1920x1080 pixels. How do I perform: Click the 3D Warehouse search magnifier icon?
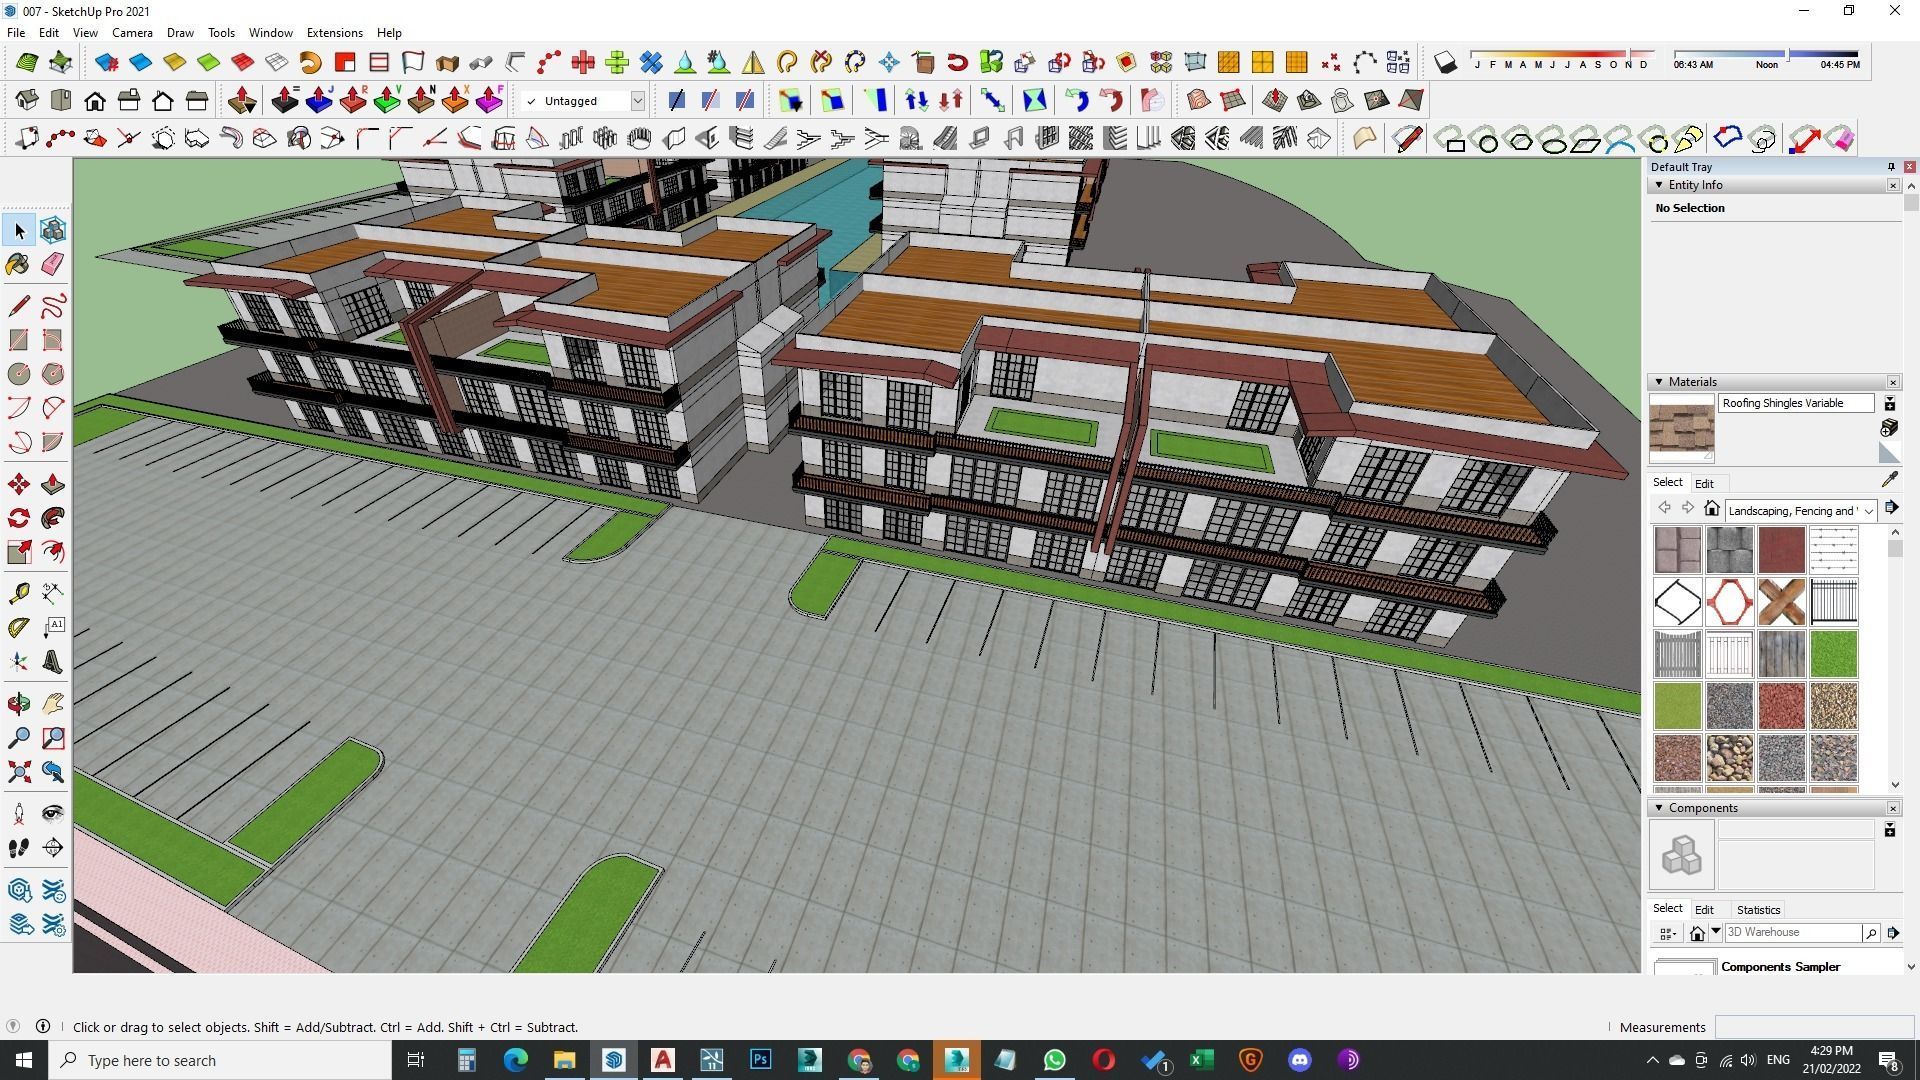pyautogui.click(x=1870, y=933)
